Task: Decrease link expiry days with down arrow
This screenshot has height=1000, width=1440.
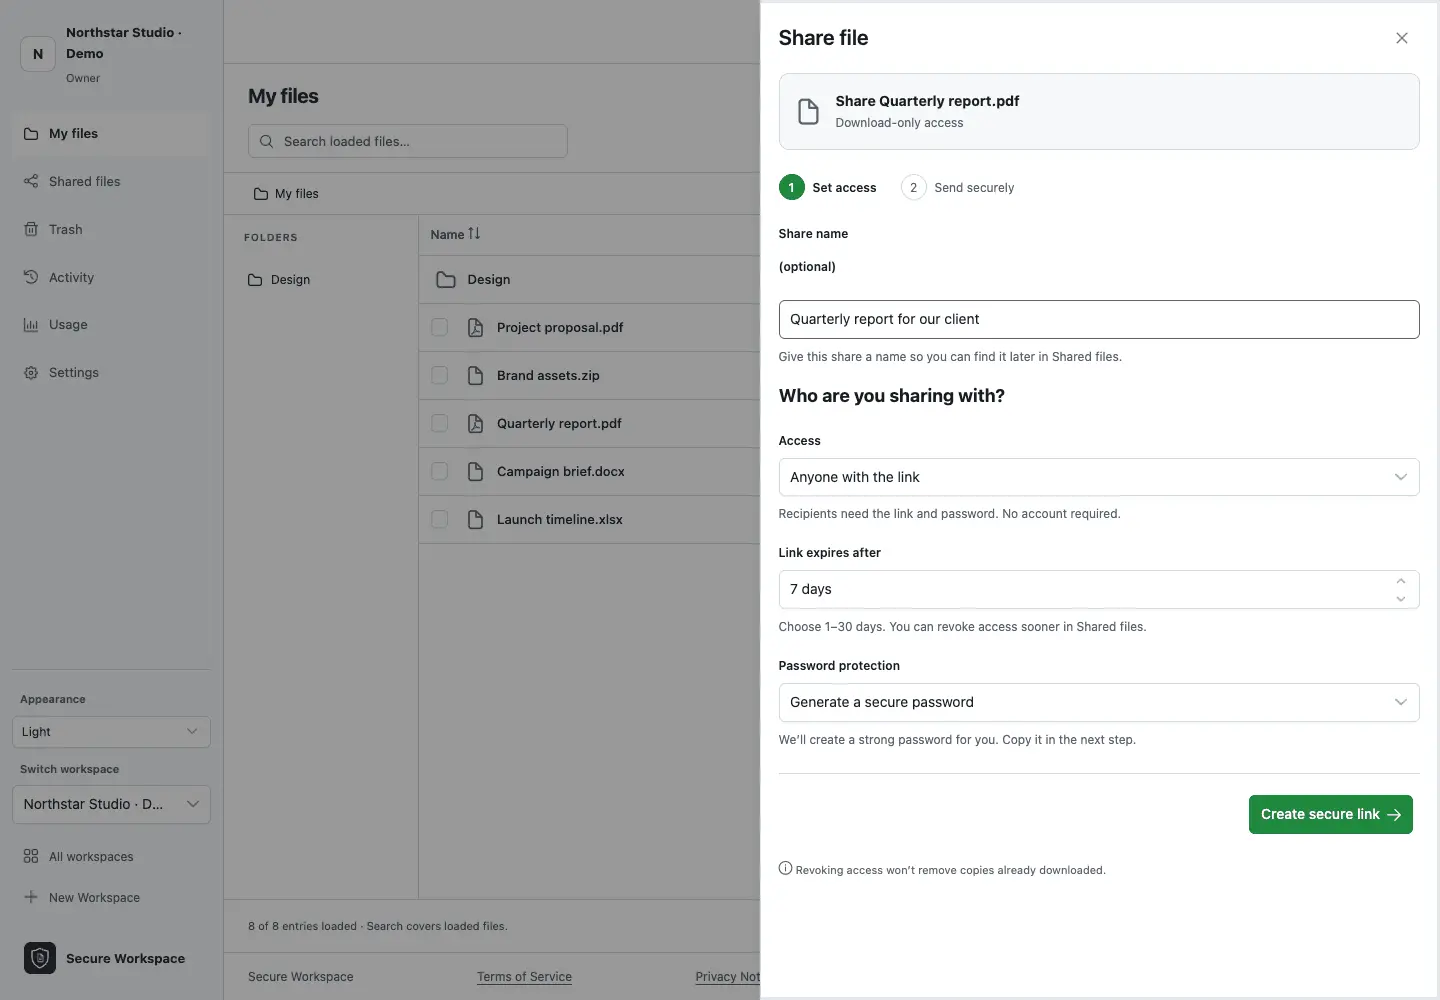Action: pos(1401,599)
